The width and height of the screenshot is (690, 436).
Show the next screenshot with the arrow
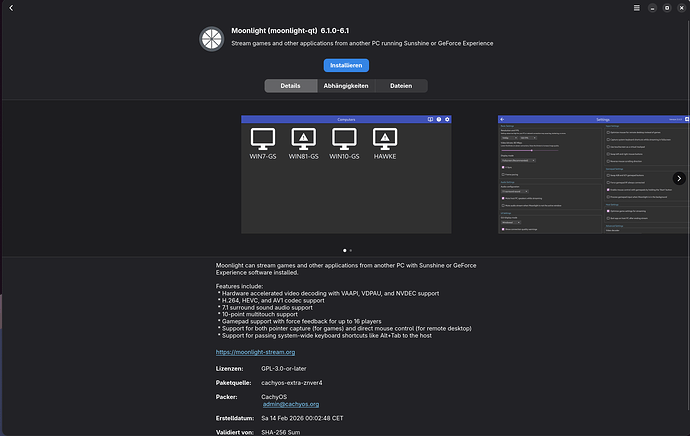click(x=679, y=178)
